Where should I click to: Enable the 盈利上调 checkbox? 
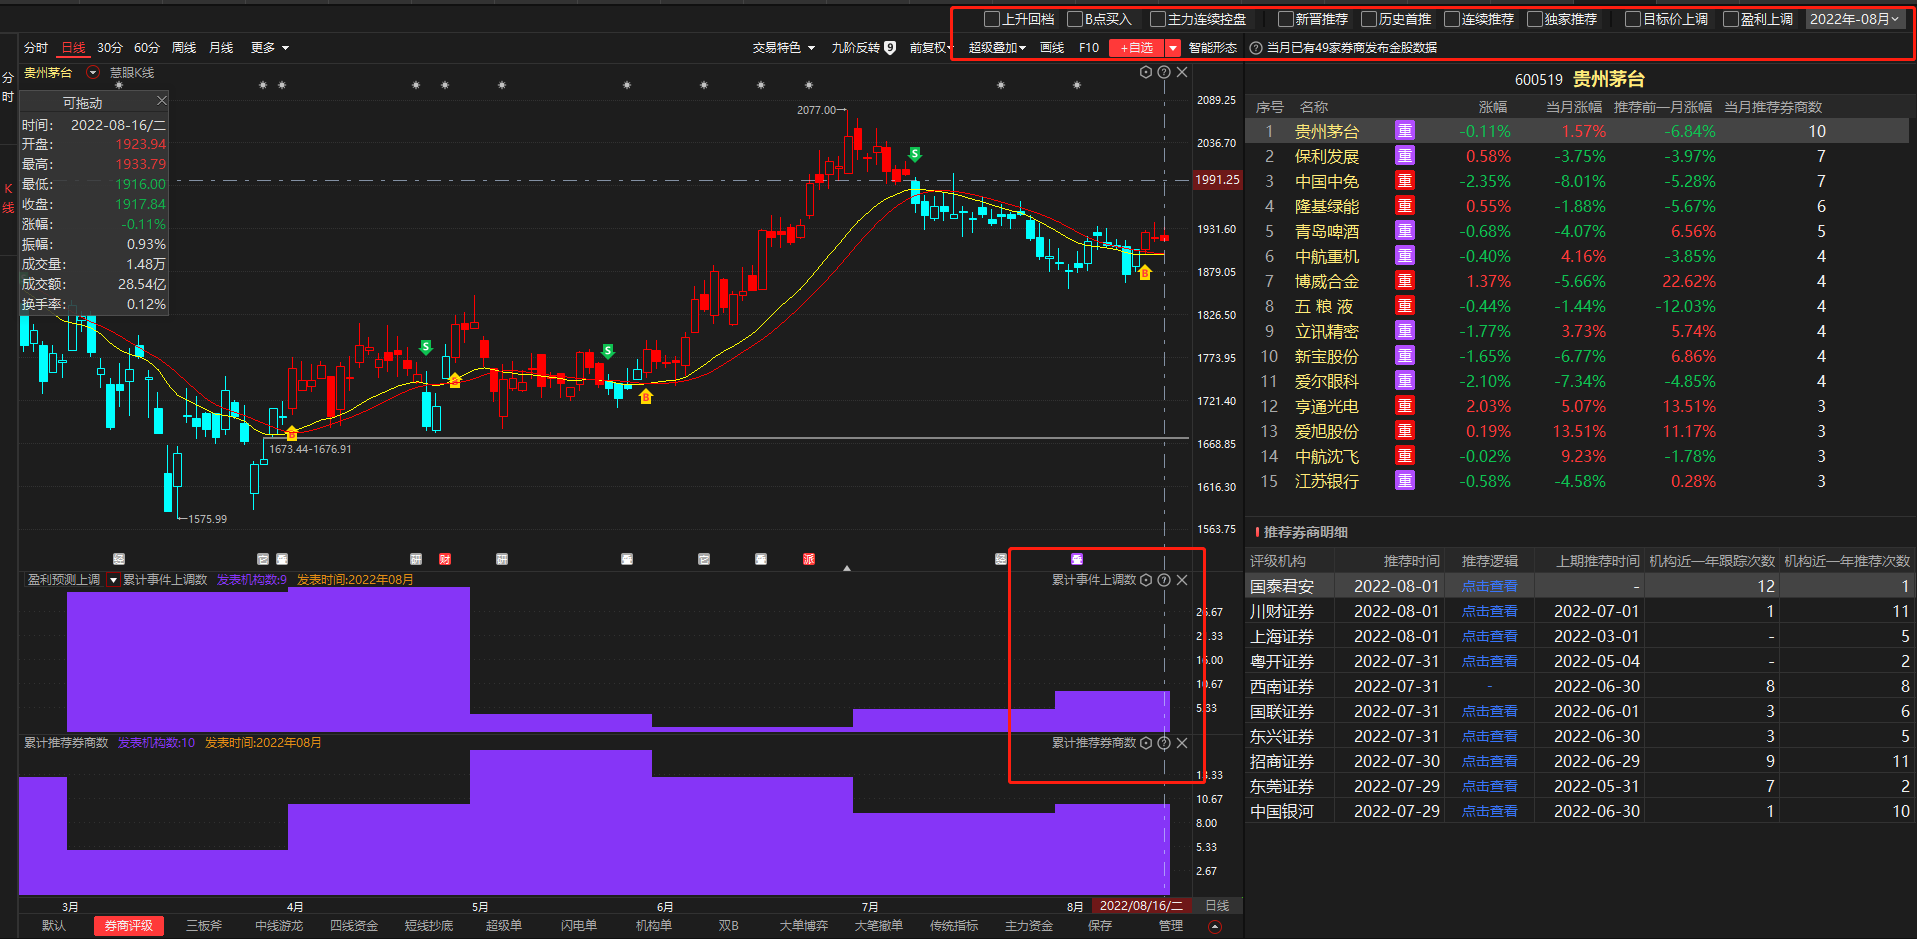click(x=1731, y=19)
